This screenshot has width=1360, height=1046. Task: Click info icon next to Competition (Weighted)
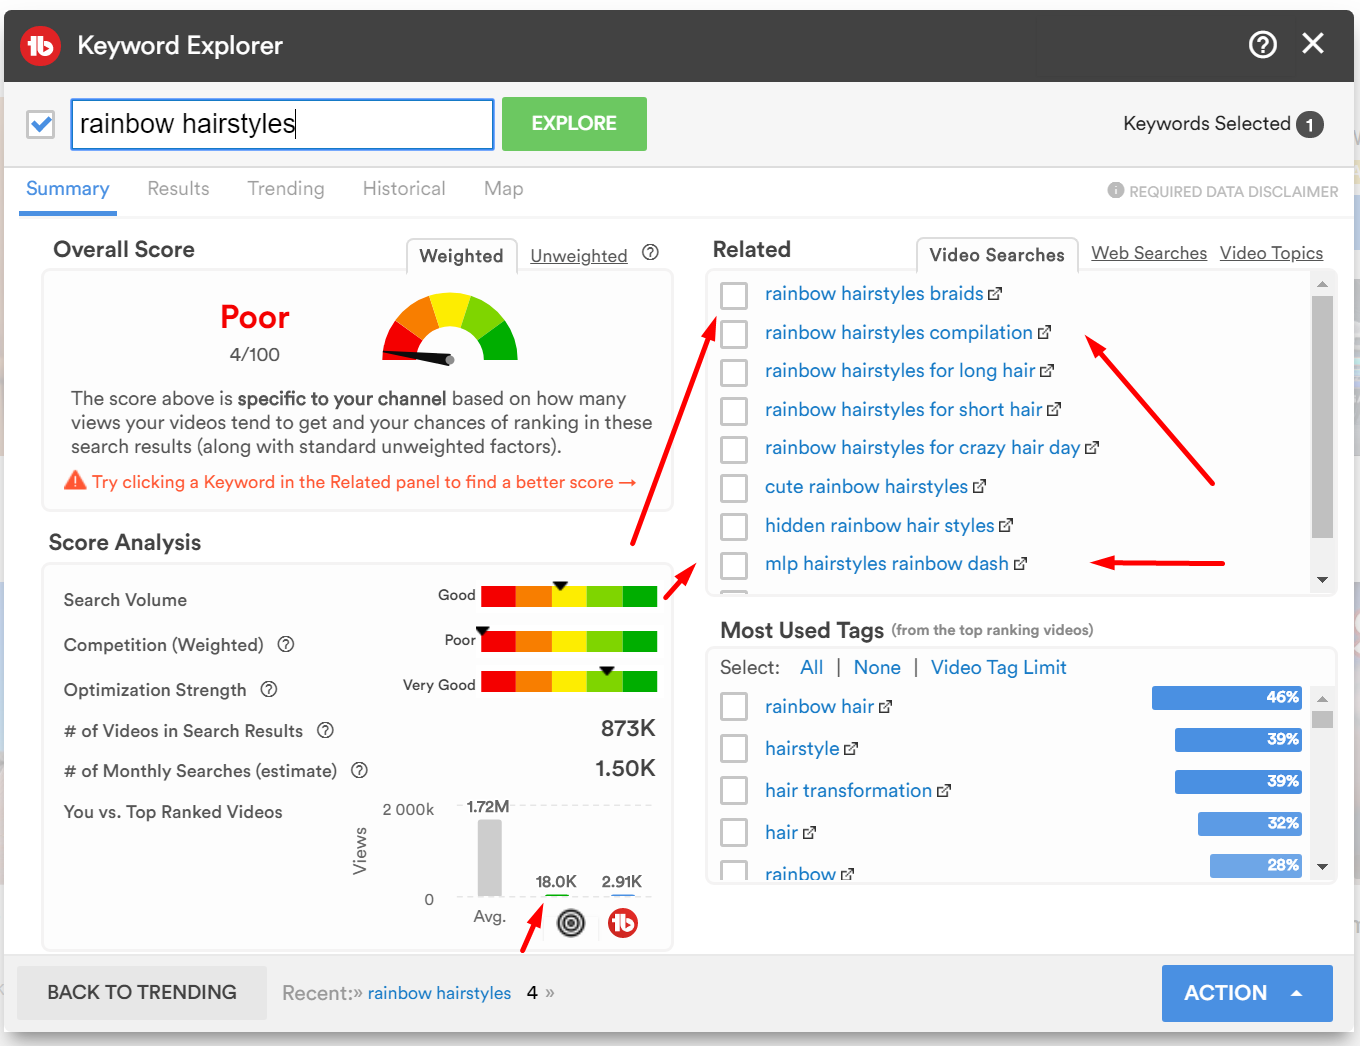(286, 644)
